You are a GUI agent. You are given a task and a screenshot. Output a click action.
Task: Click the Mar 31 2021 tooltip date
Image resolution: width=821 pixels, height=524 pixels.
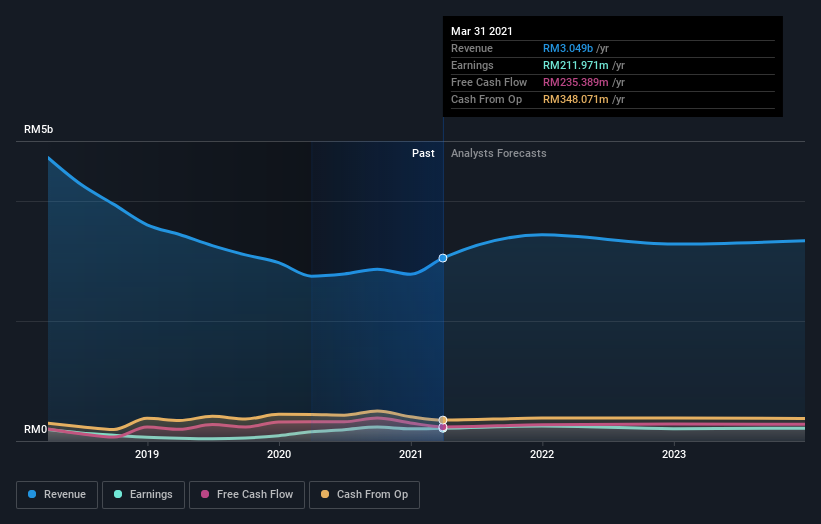tap(482, 31)
